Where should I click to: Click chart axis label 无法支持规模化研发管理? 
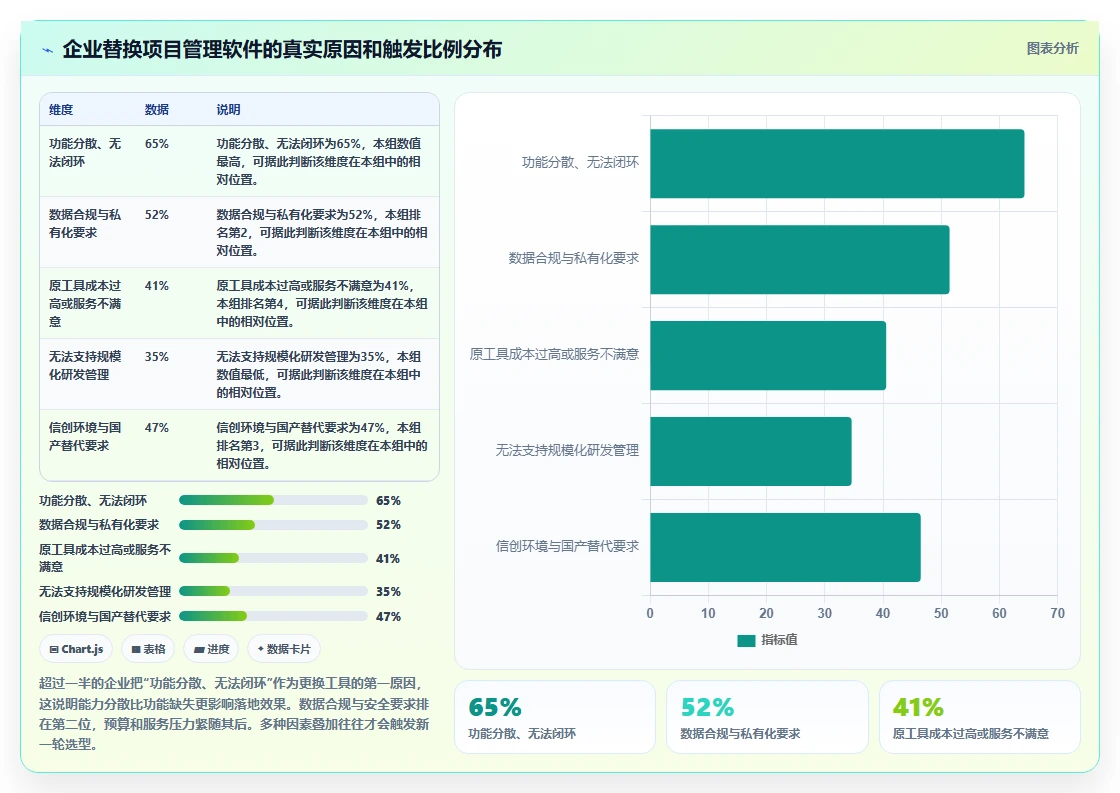pos(567,451)
